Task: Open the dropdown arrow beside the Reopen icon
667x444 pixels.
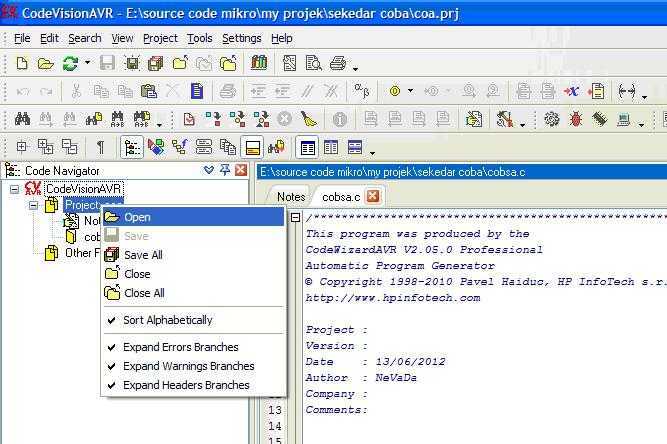Action: (x=88, y=63)
